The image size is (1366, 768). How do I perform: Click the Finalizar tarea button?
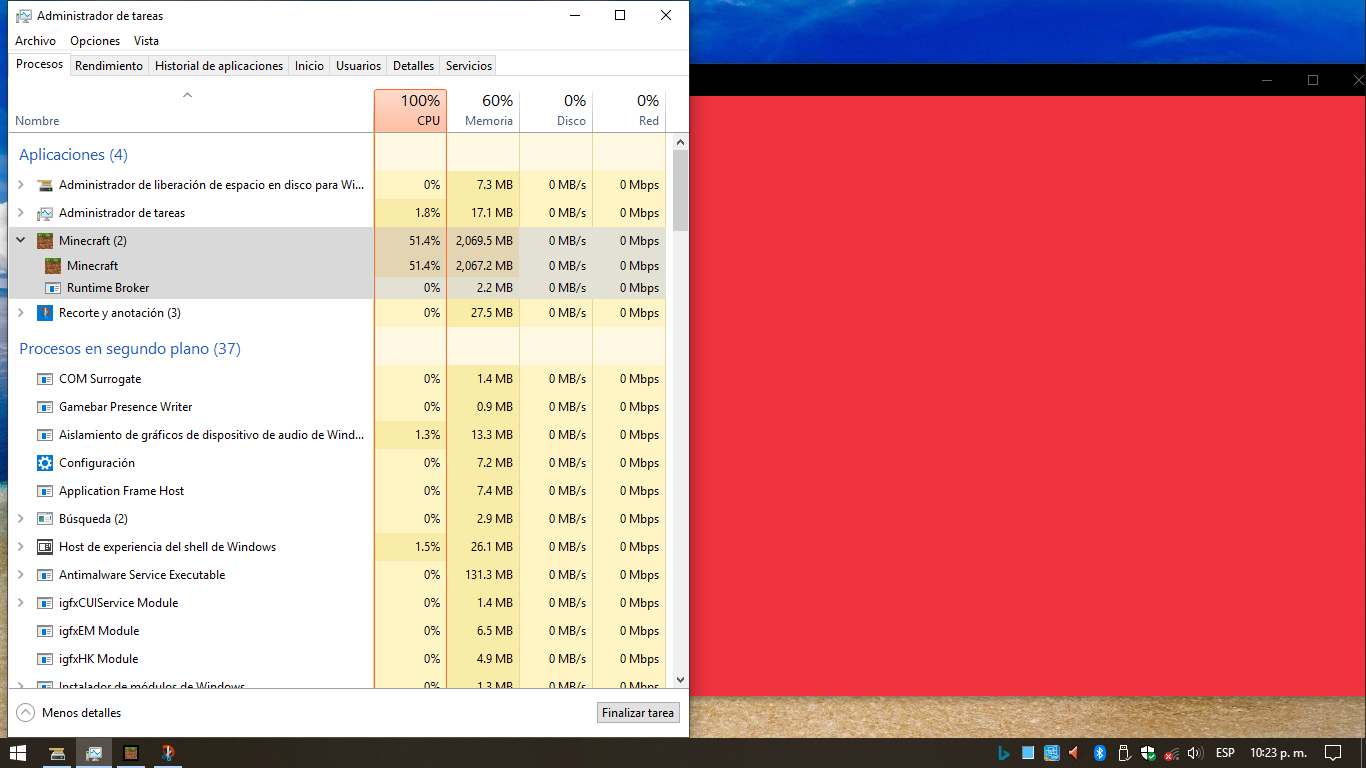(x=638, y=713)
